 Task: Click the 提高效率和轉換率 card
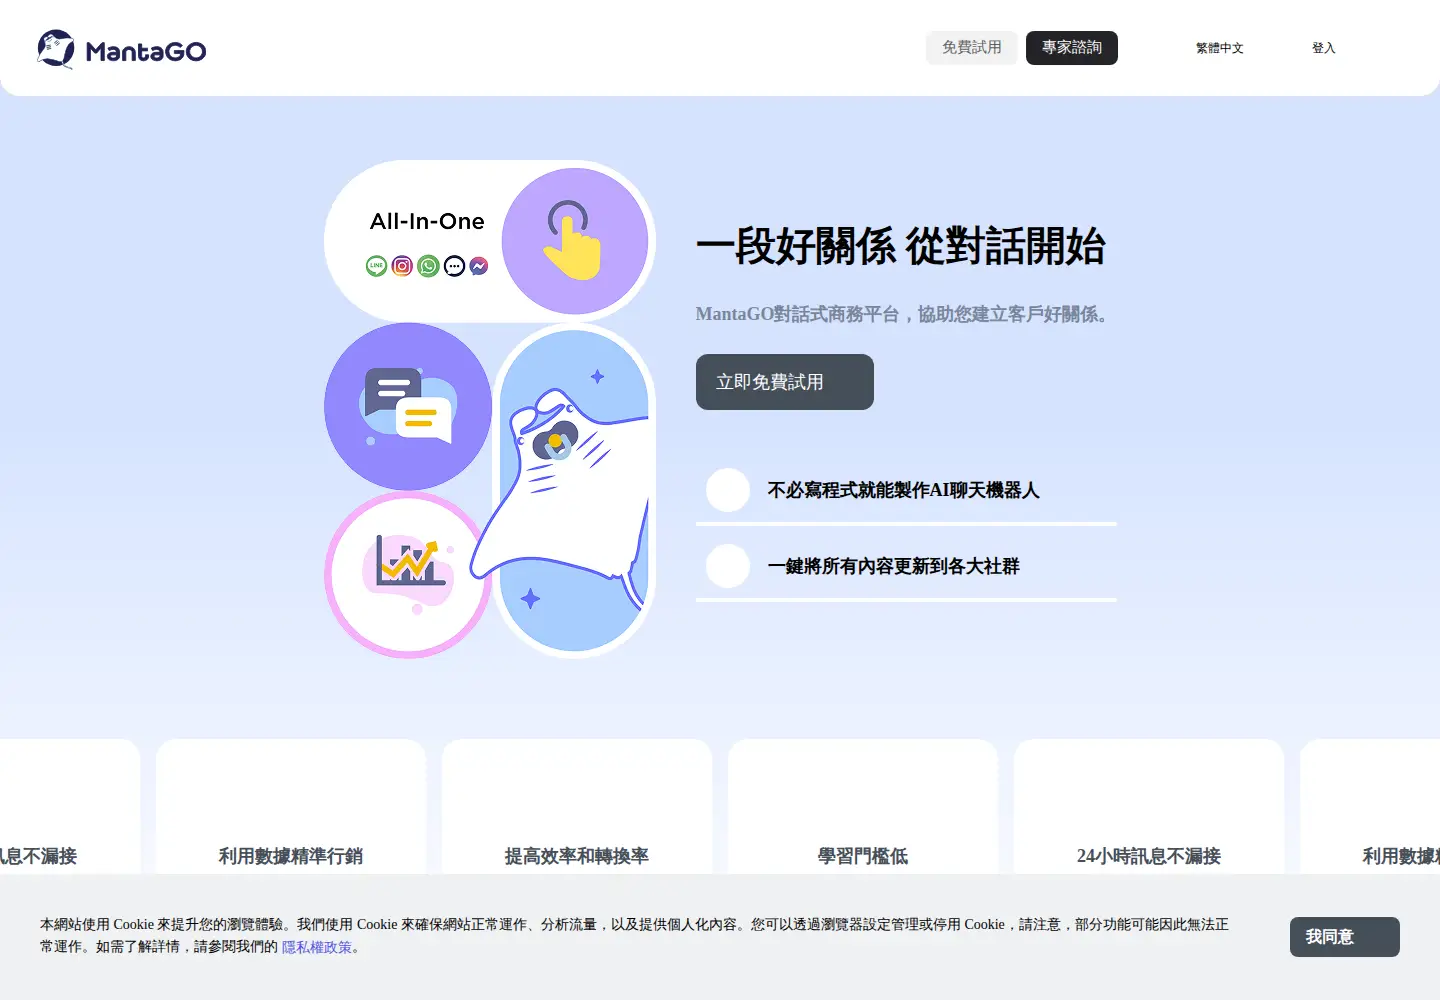577,808
